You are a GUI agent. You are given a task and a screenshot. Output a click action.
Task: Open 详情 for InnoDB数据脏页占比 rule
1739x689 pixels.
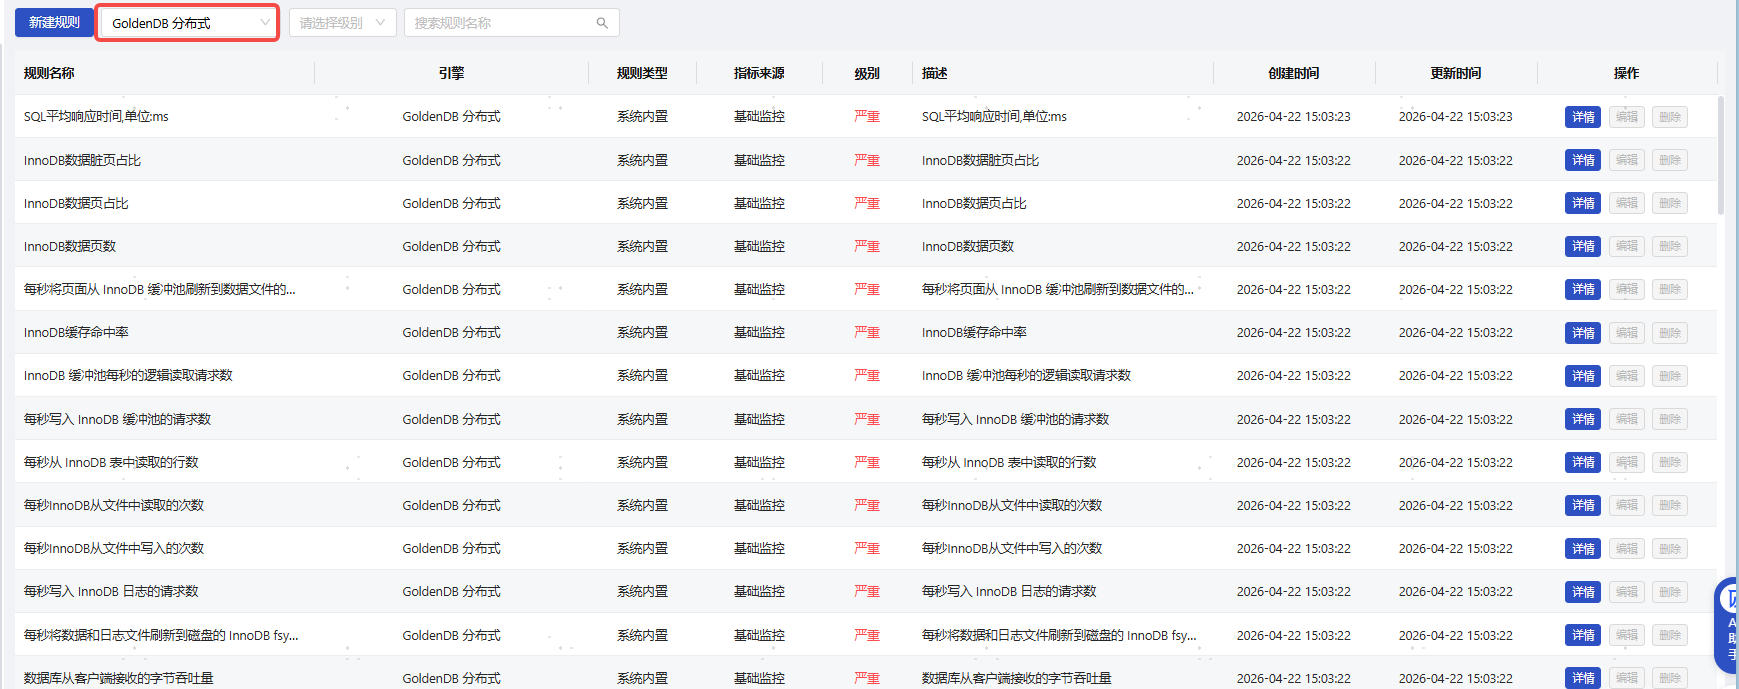(1583, 160)
